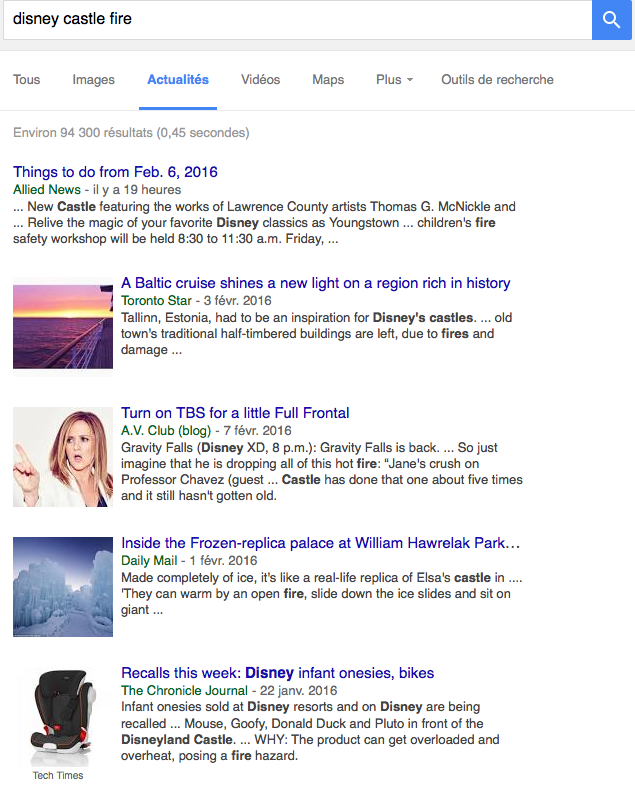
Task: Click The Chronicle Journal source label
Action: pyautogui.click(x=184, y=690)
